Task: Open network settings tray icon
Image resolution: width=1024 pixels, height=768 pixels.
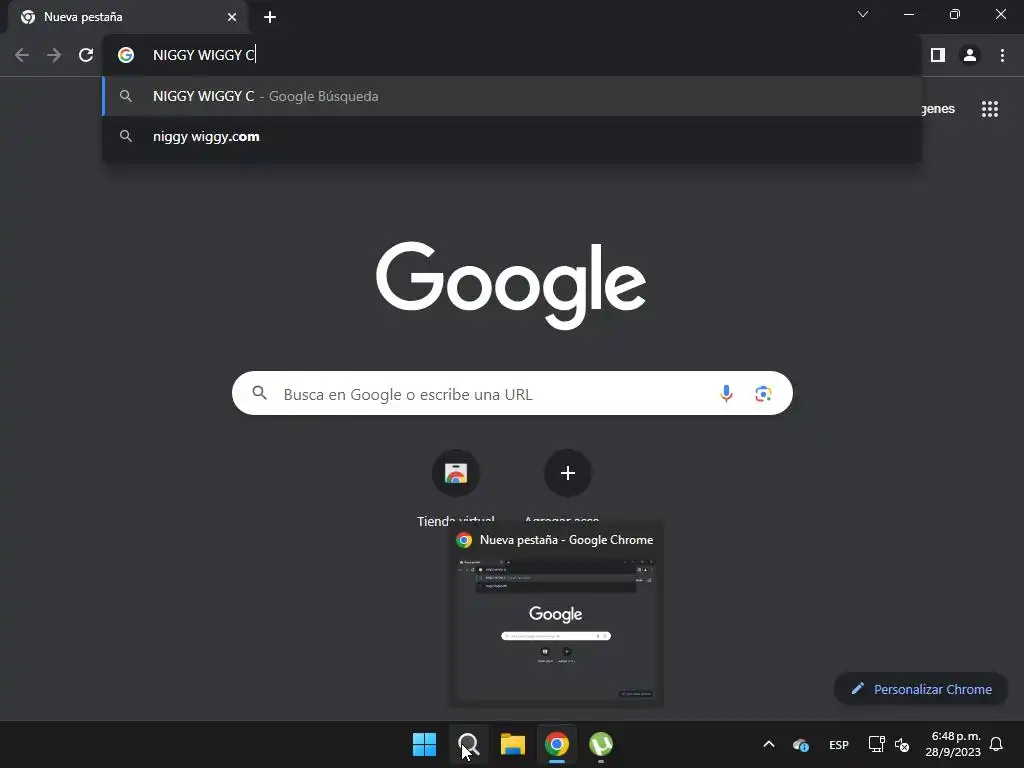Action: pyautogui.click(x=876, y=744)
